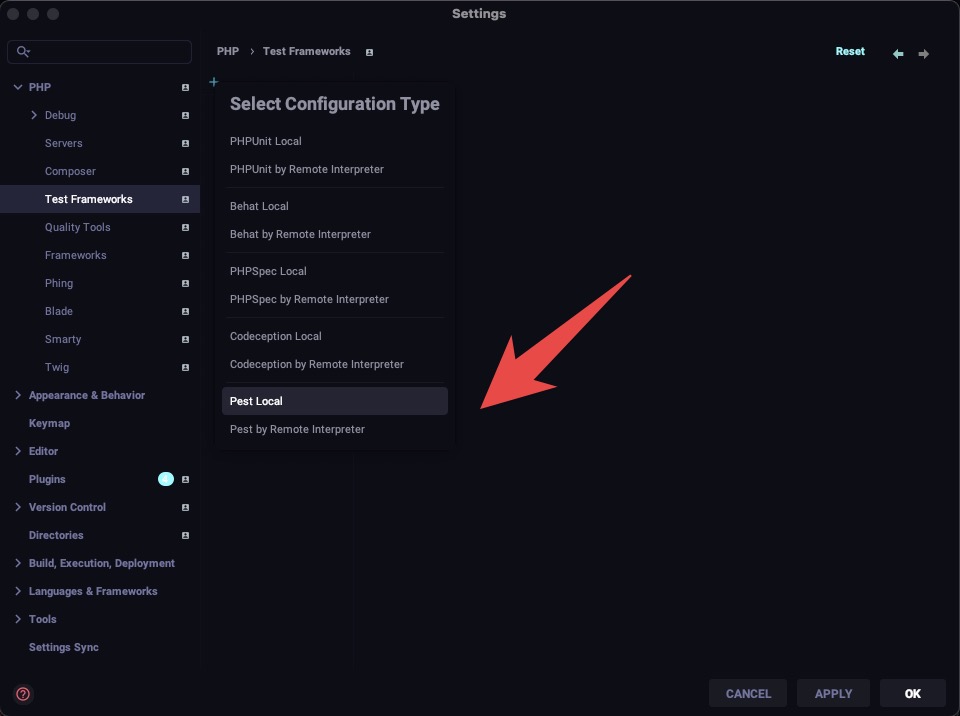Click PHP in the breadcrumb
This screenshot has height=716, width=960.
(x=228, y=51)
